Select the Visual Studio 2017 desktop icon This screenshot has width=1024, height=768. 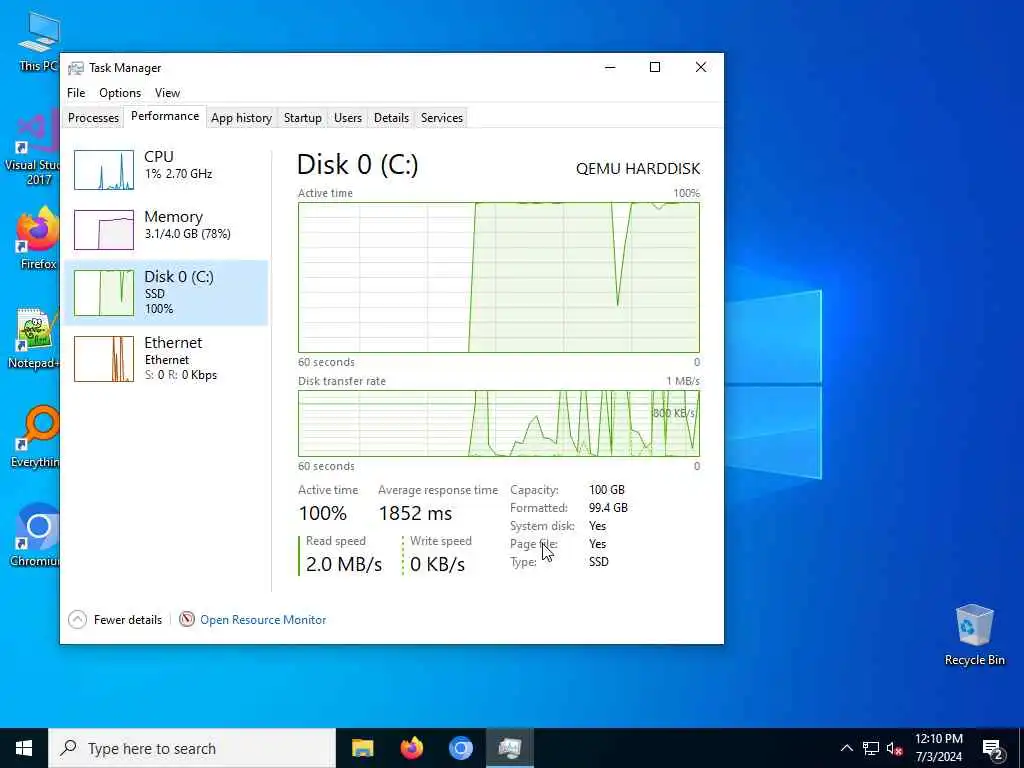coord(32,149)
